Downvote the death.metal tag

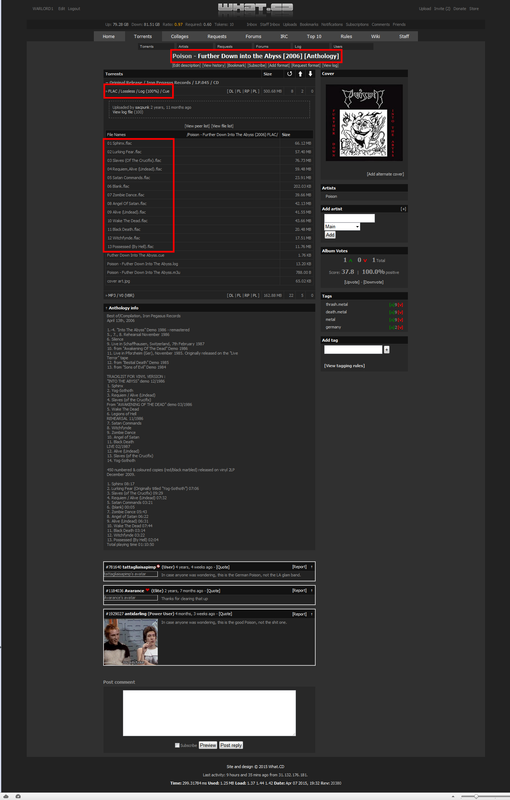401,312
